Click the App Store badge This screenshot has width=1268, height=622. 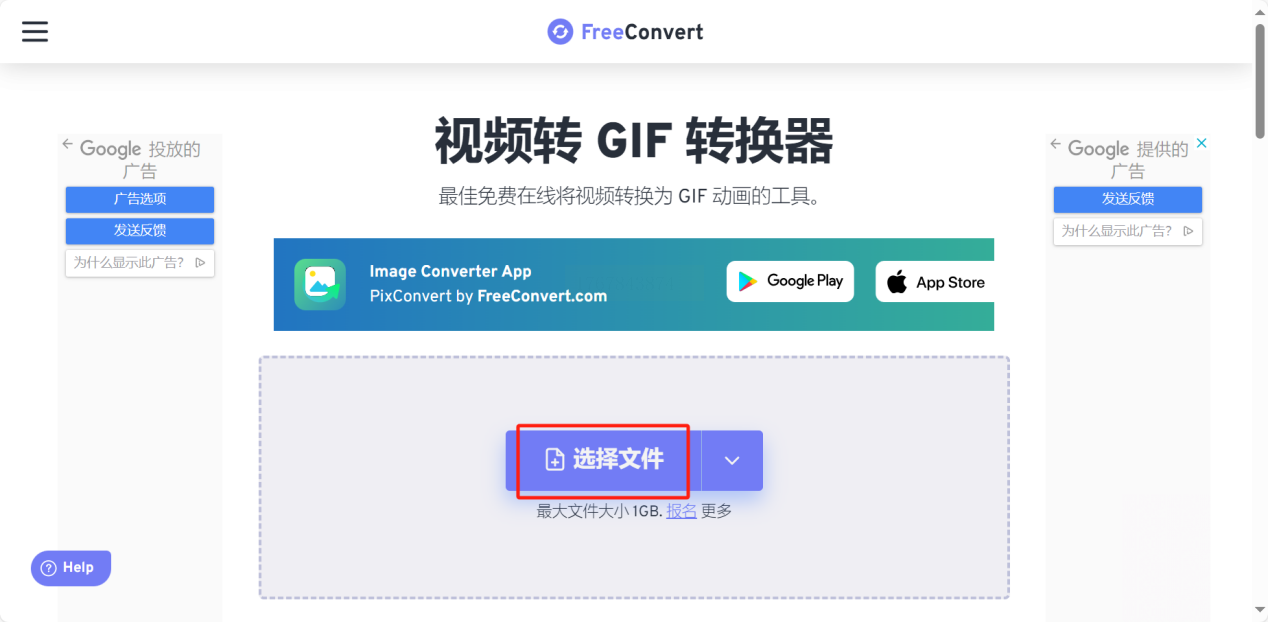pos(935,282)
